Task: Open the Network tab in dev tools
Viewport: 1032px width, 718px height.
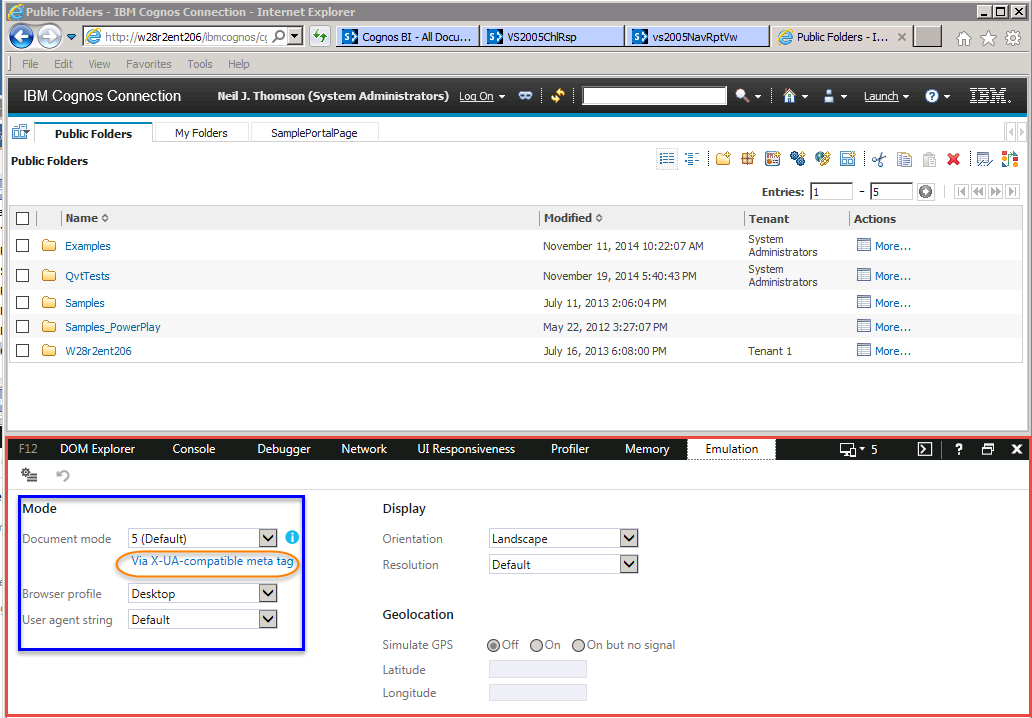Action: (364, 449)
